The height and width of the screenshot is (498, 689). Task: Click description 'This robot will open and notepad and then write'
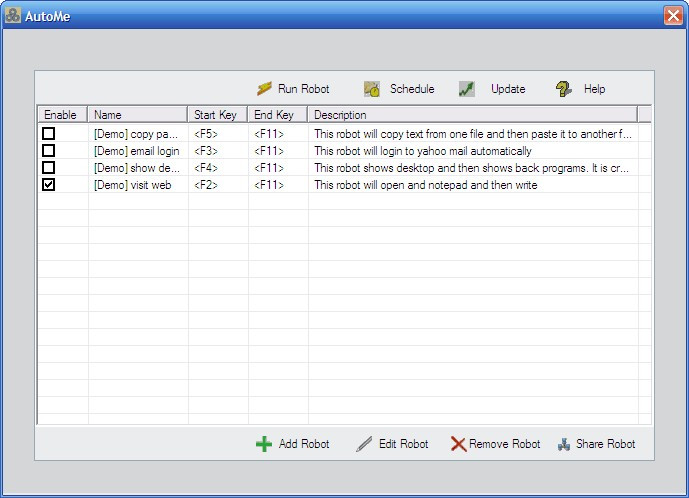tap(426, 185)
